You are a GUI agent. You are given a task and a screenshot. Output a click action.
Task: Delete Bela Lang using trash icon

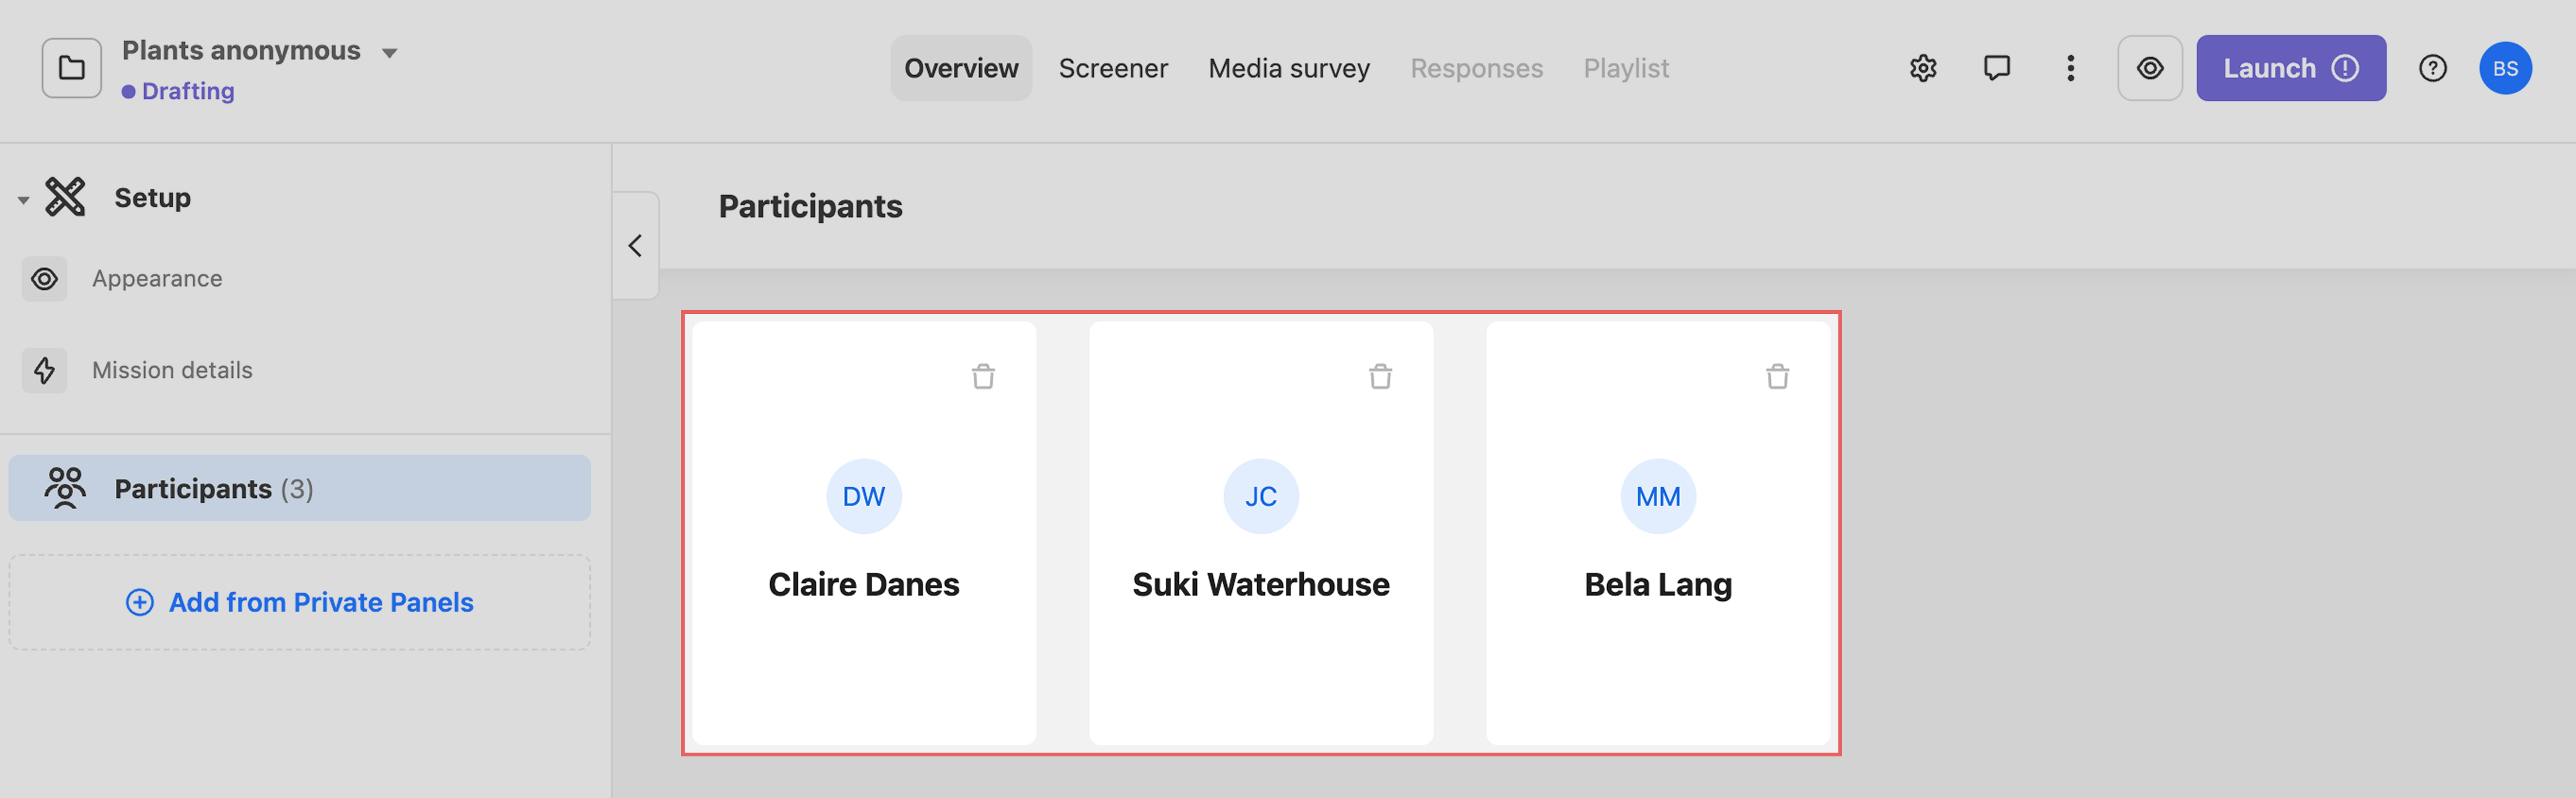pyautogui.click(x=1777, y=377)
